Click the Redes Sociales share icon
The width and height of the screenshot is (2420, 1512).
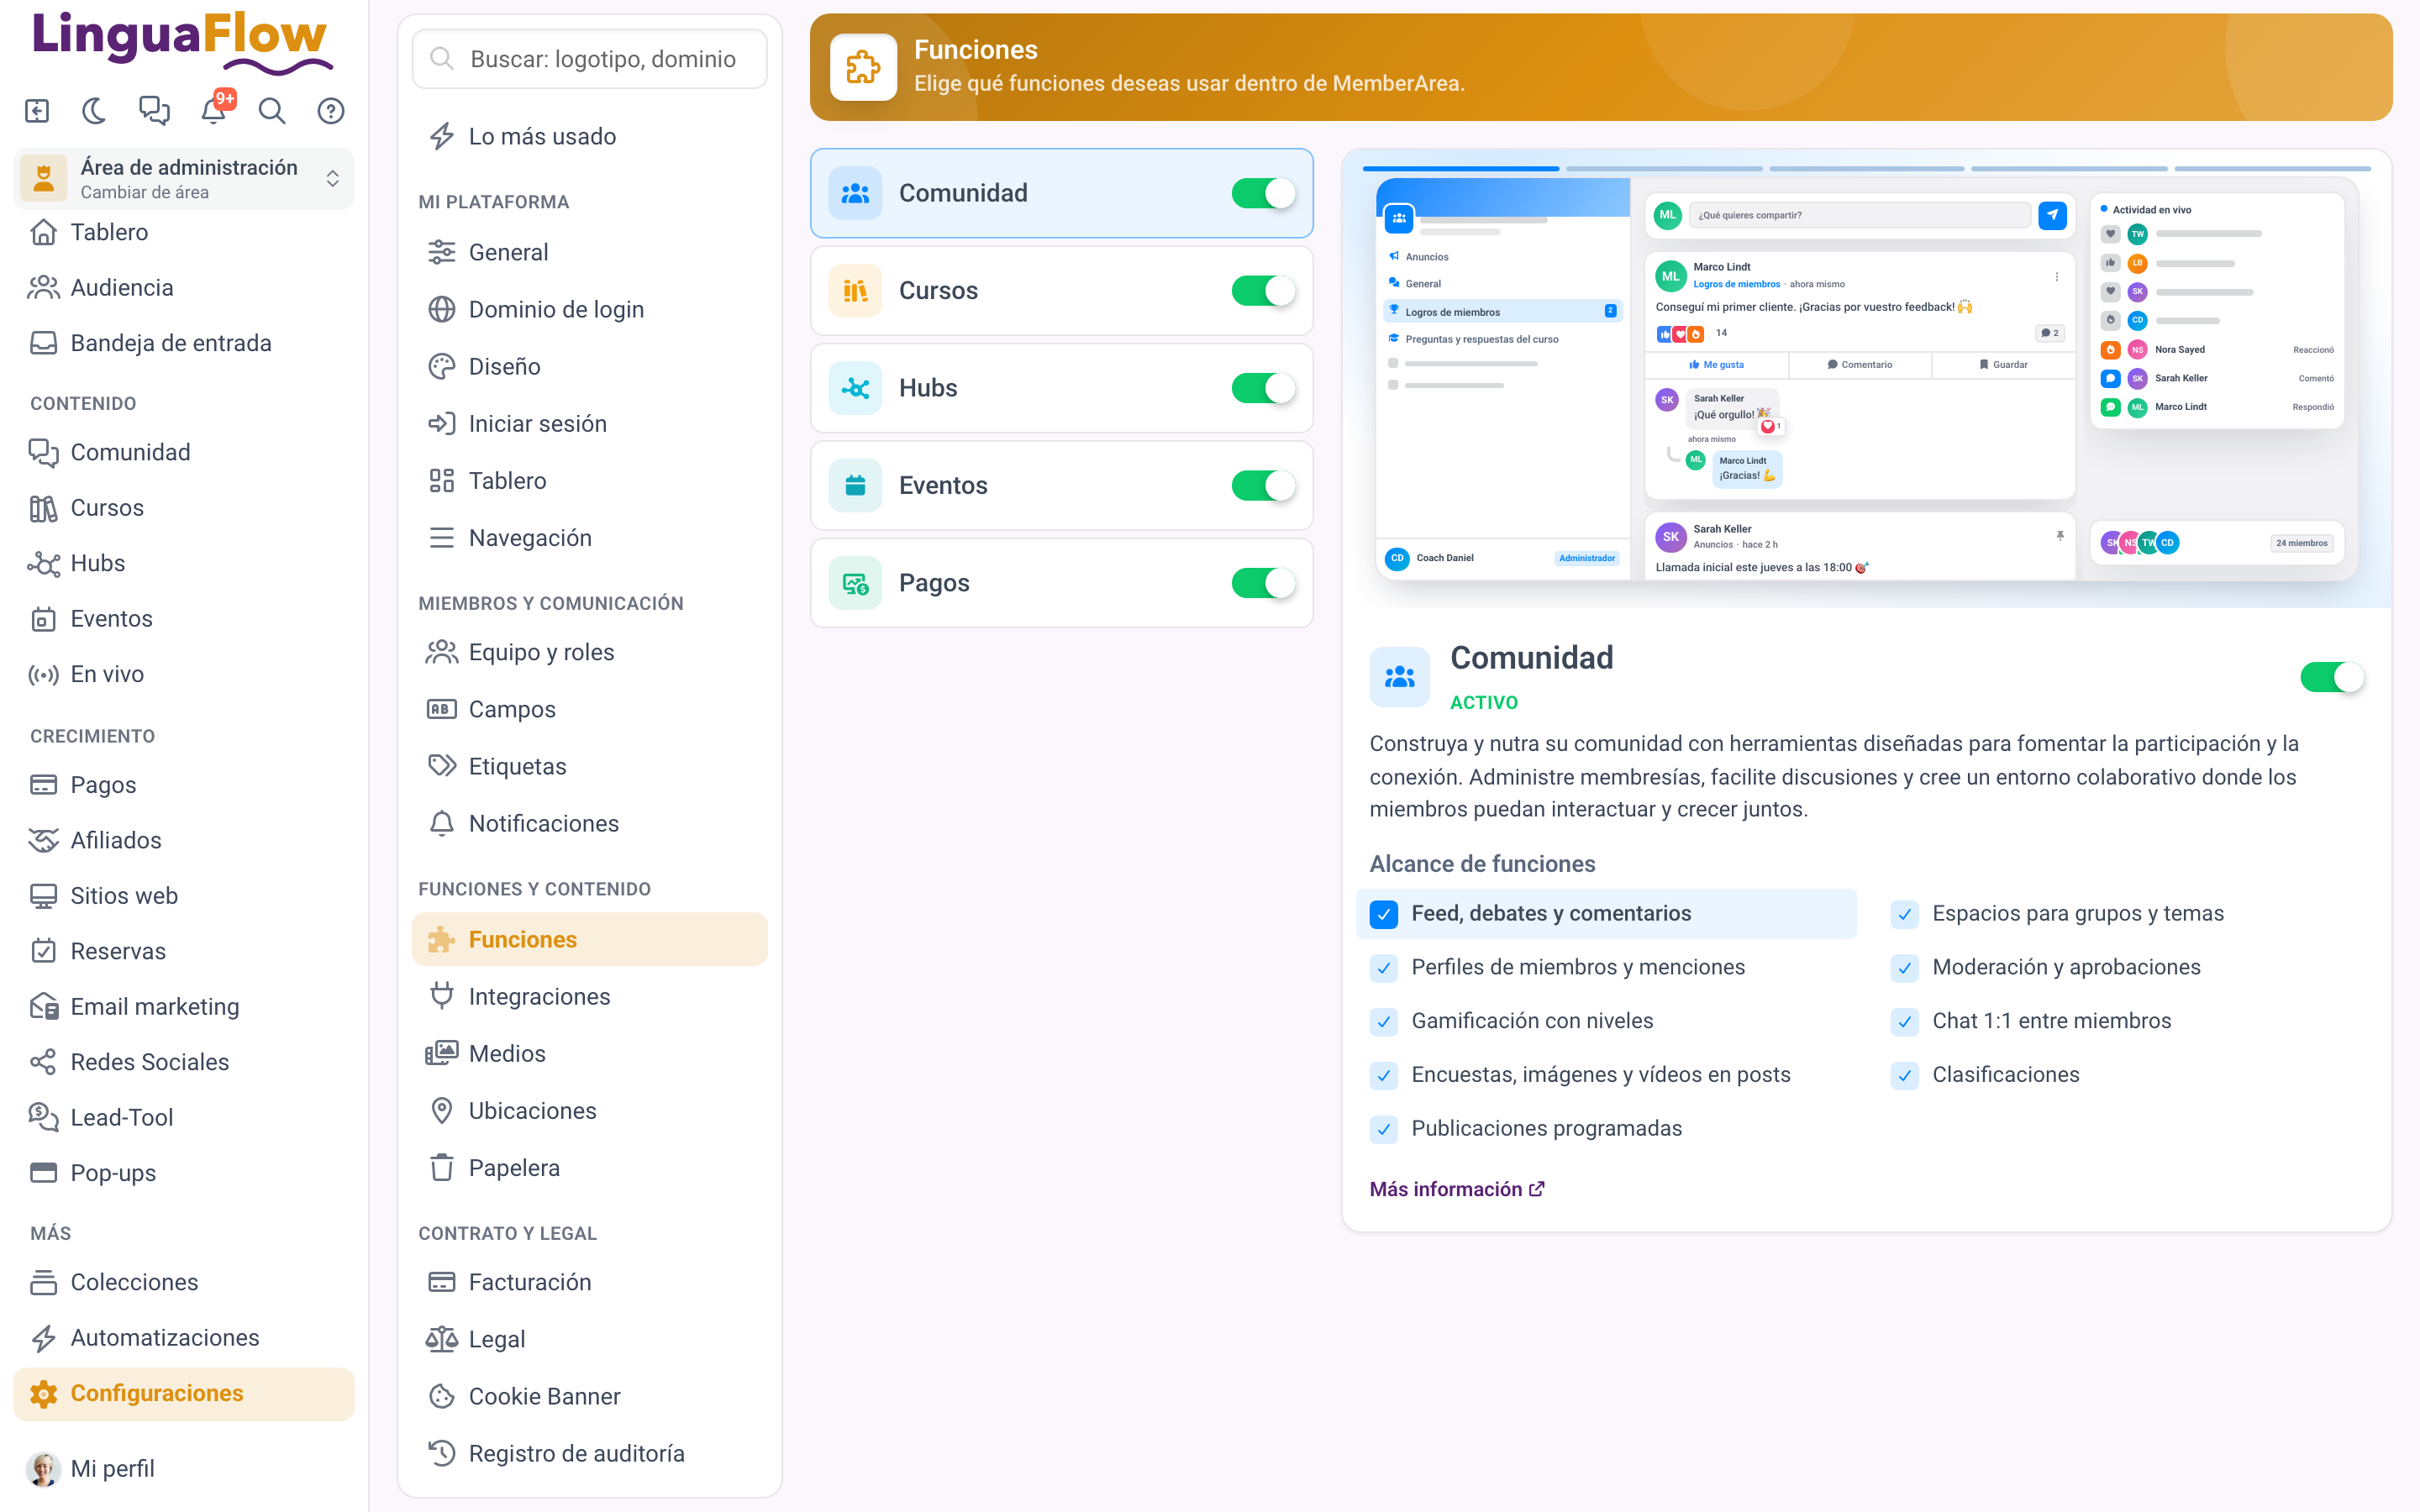coord(43,1062)
